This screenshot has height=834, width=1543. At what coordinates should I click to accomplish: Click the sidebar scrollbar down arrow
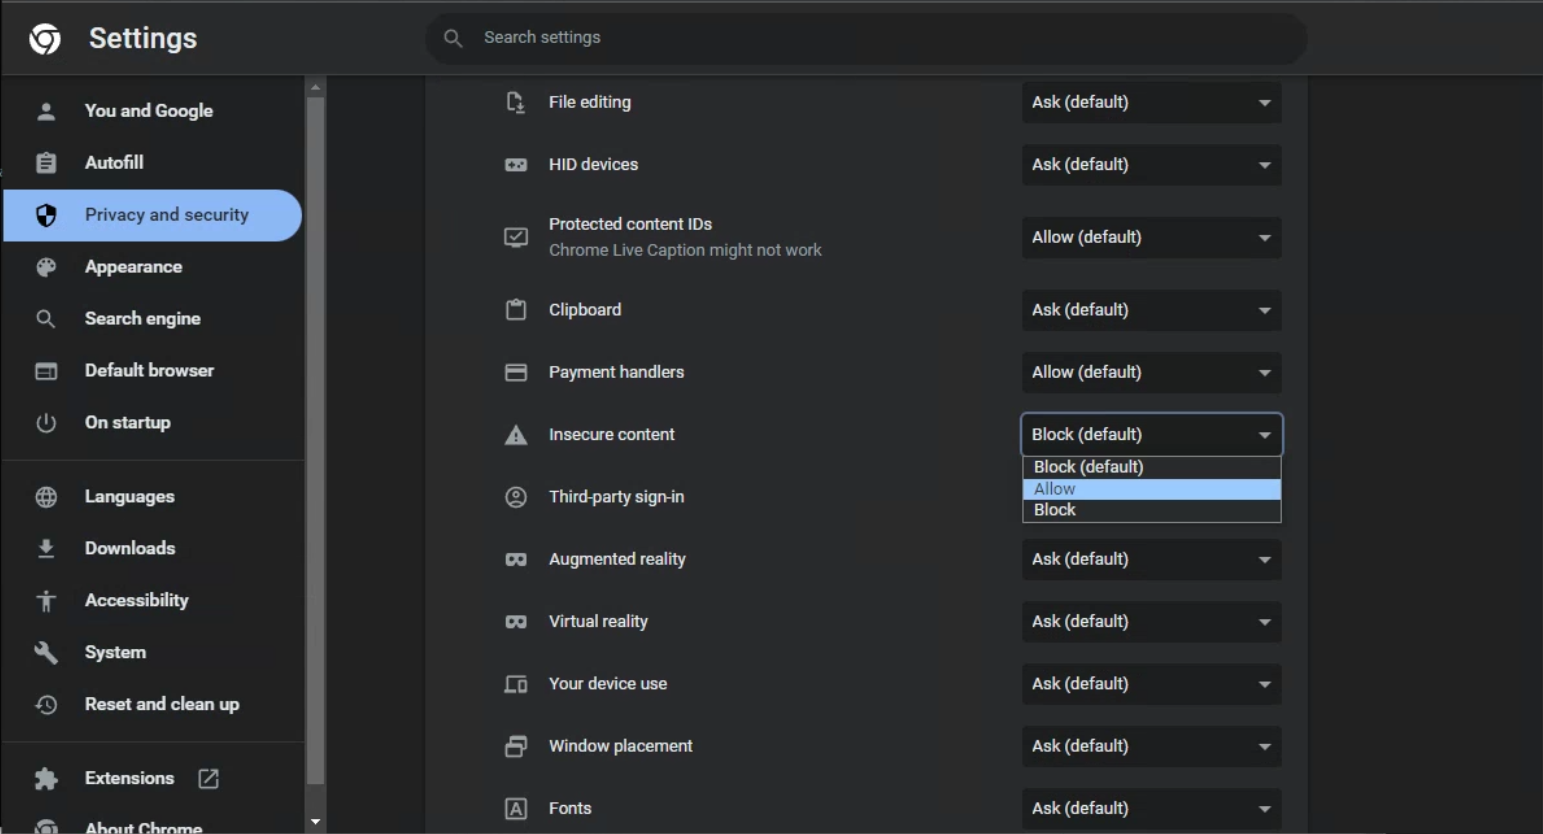(316, 822)
